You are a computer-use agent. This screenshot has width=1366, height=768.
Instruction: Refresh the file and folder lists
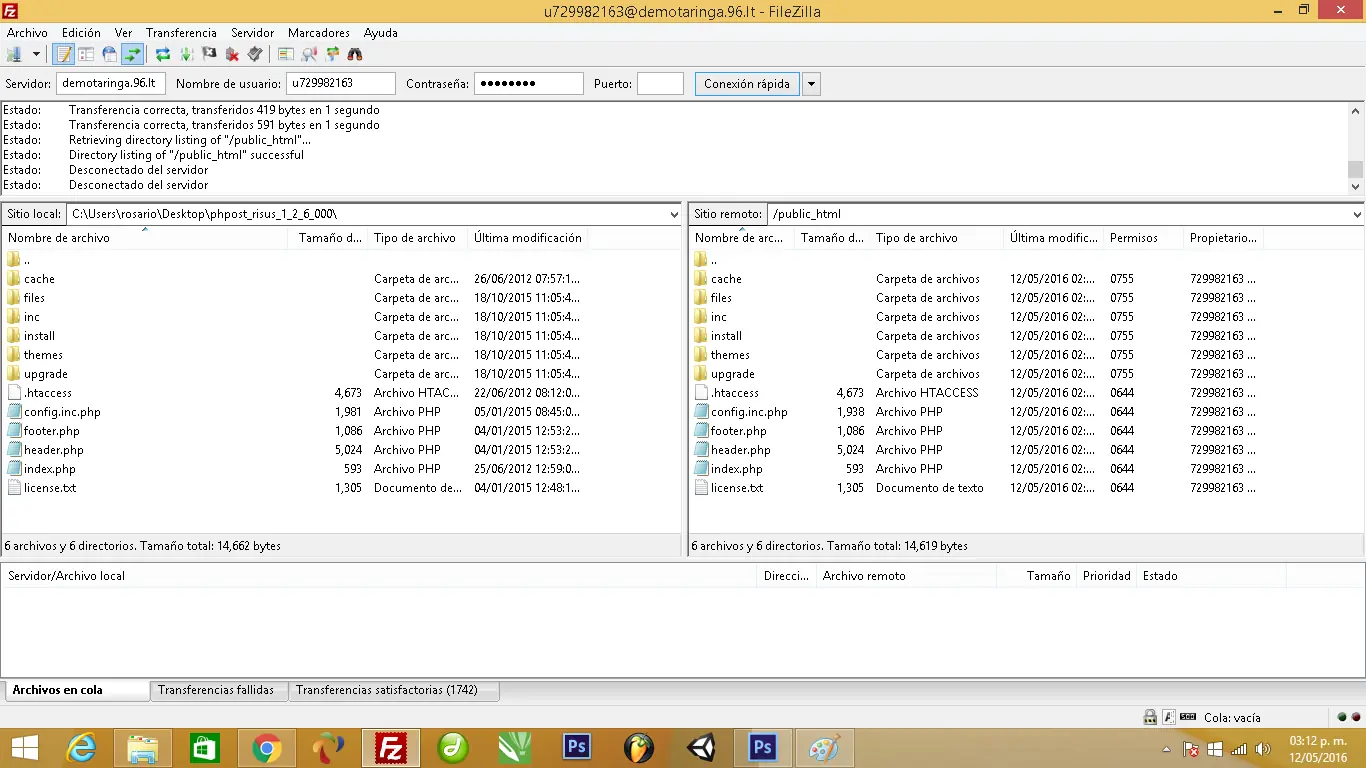(x=163, y=54)
